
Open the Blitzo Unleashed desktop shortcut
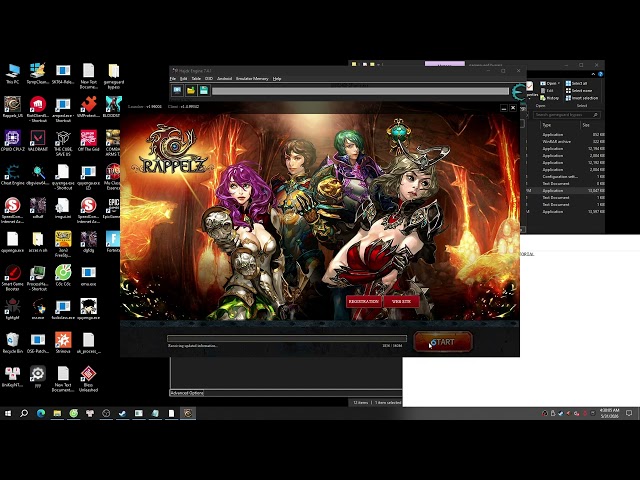pyautogui.click(x=89, y=379)
